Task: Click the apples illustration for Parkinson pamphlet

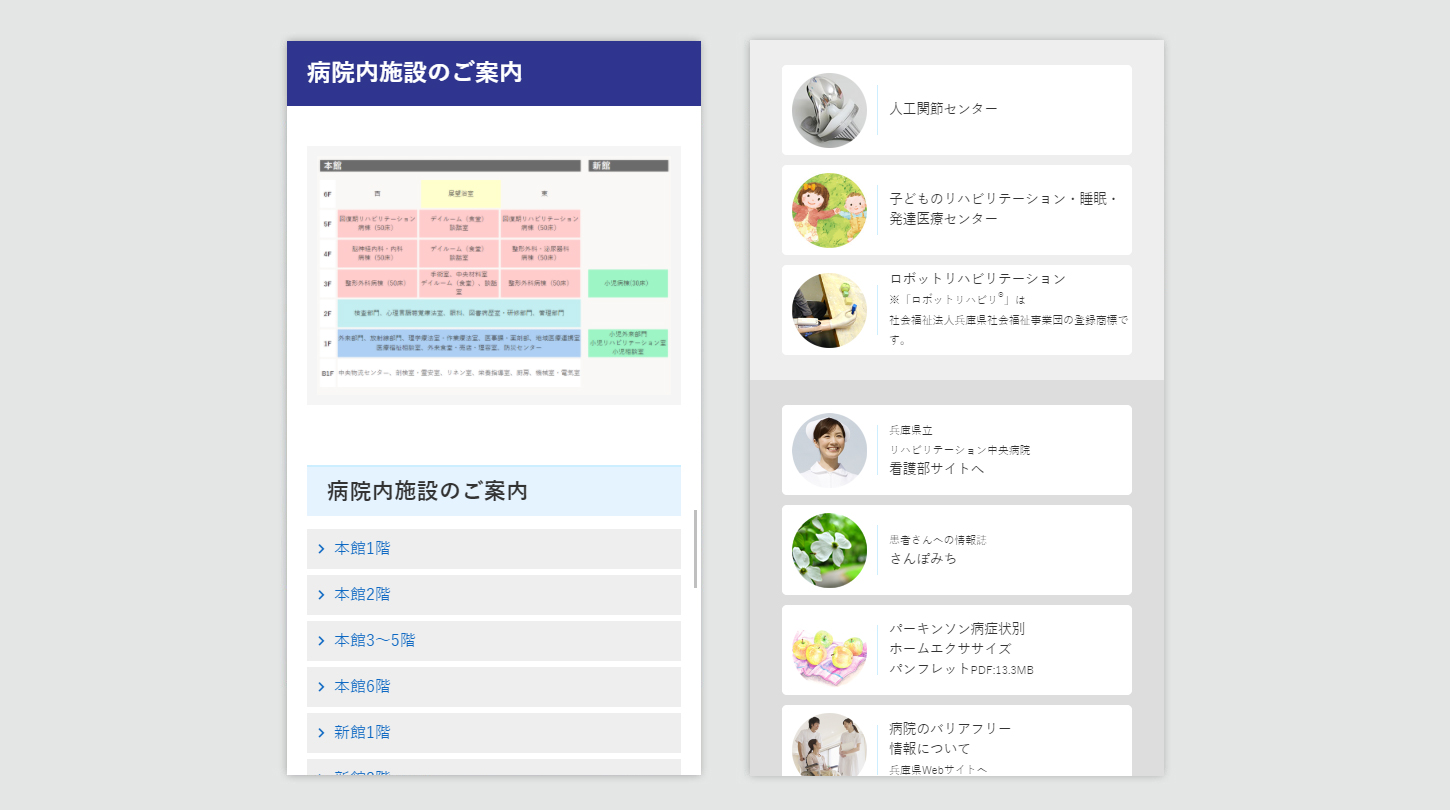Action: 829,650
